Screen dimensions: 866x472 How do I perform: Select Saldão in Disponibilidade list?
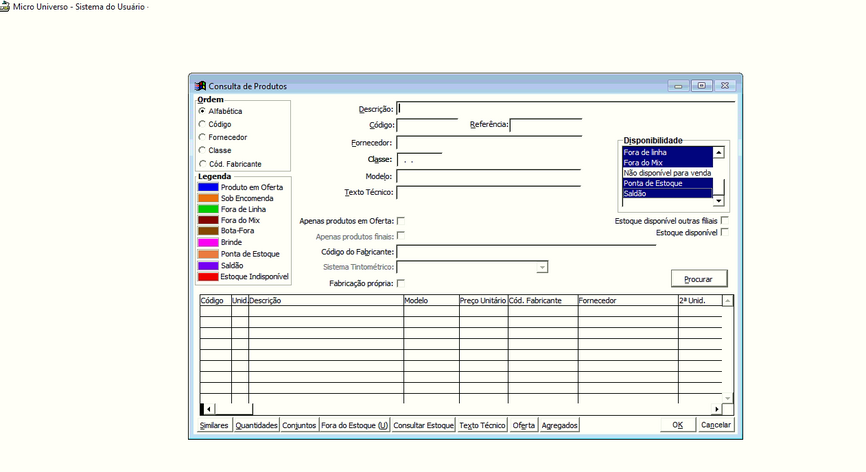tap(668, 193)
